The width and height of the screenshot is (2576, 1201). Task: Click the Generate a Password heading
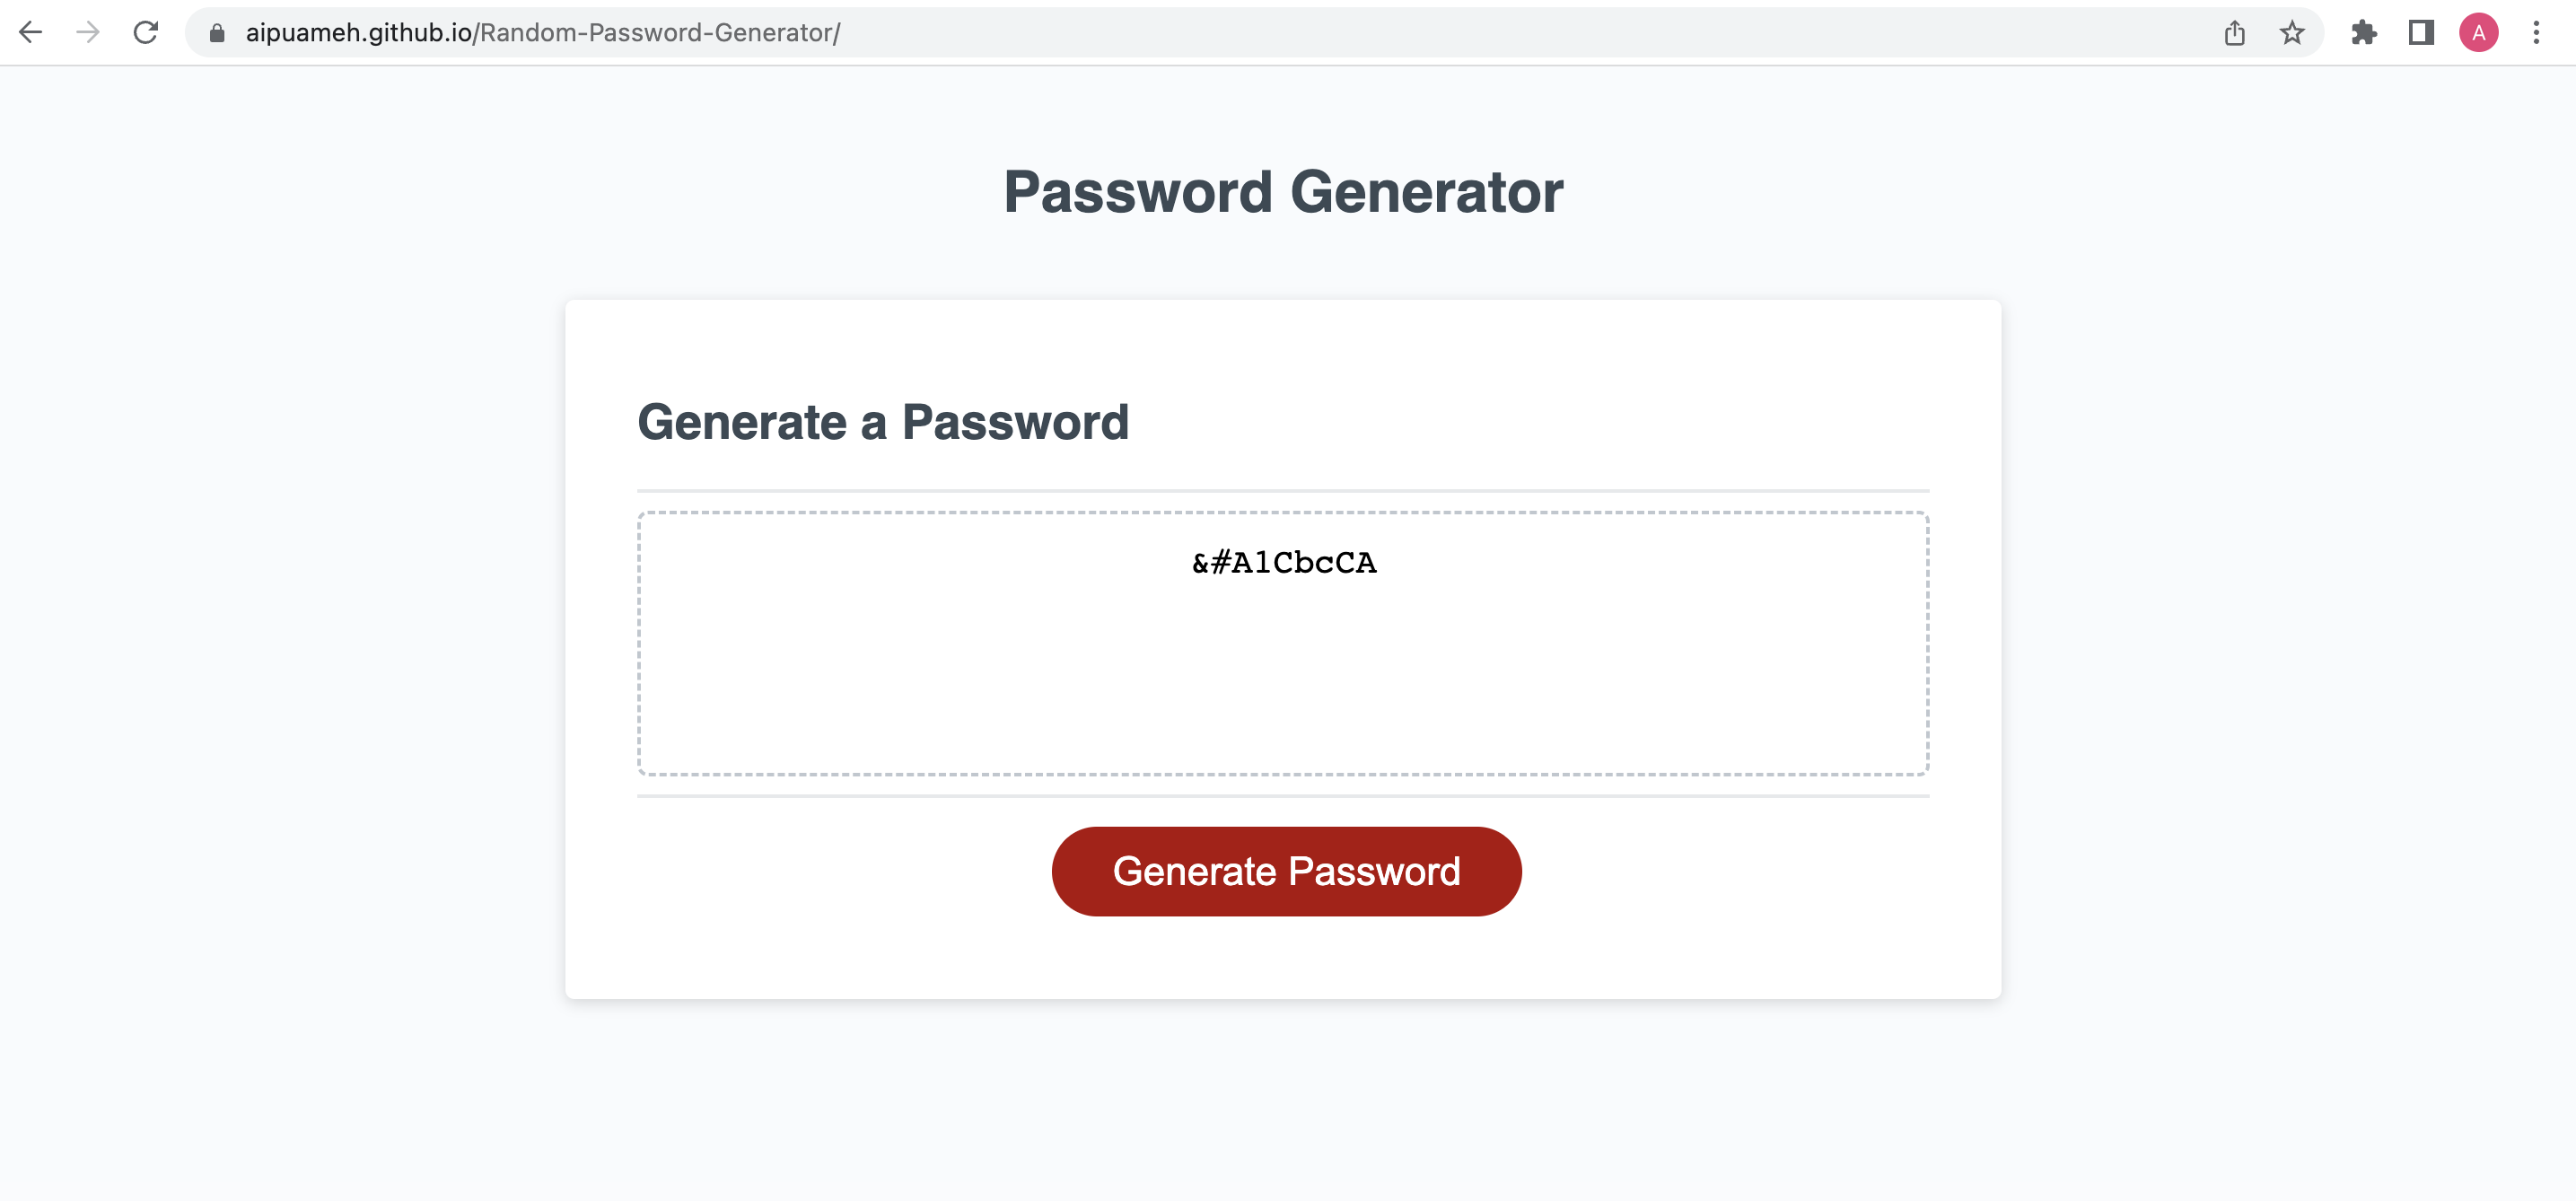coord(884,421)
